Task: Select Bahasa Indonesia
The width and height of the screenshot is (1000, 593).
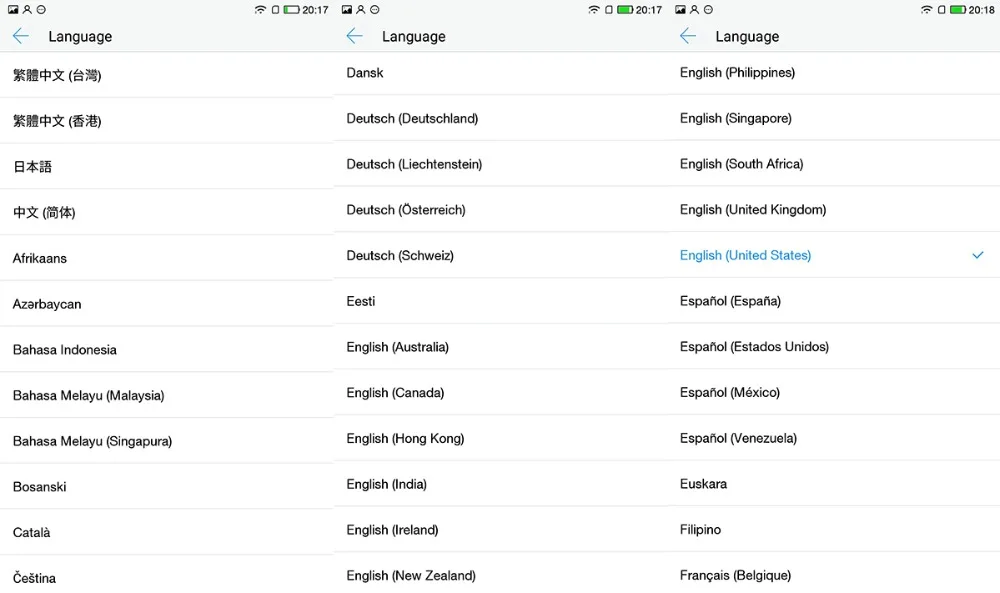Action: (x=166, y=349)
